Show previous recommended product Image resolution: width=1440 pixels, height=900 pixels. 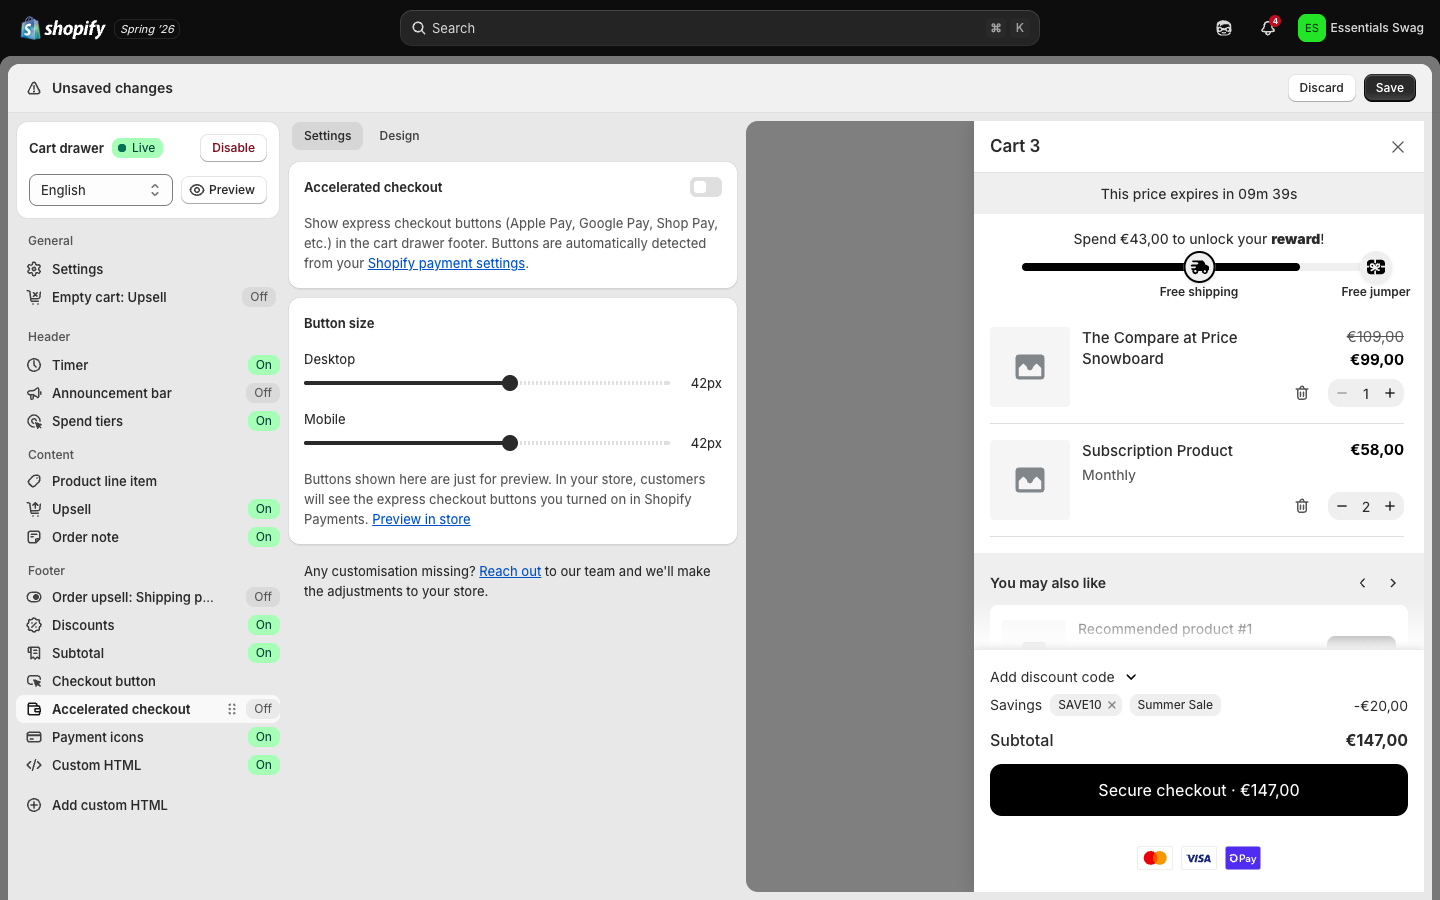(1362, 583)
